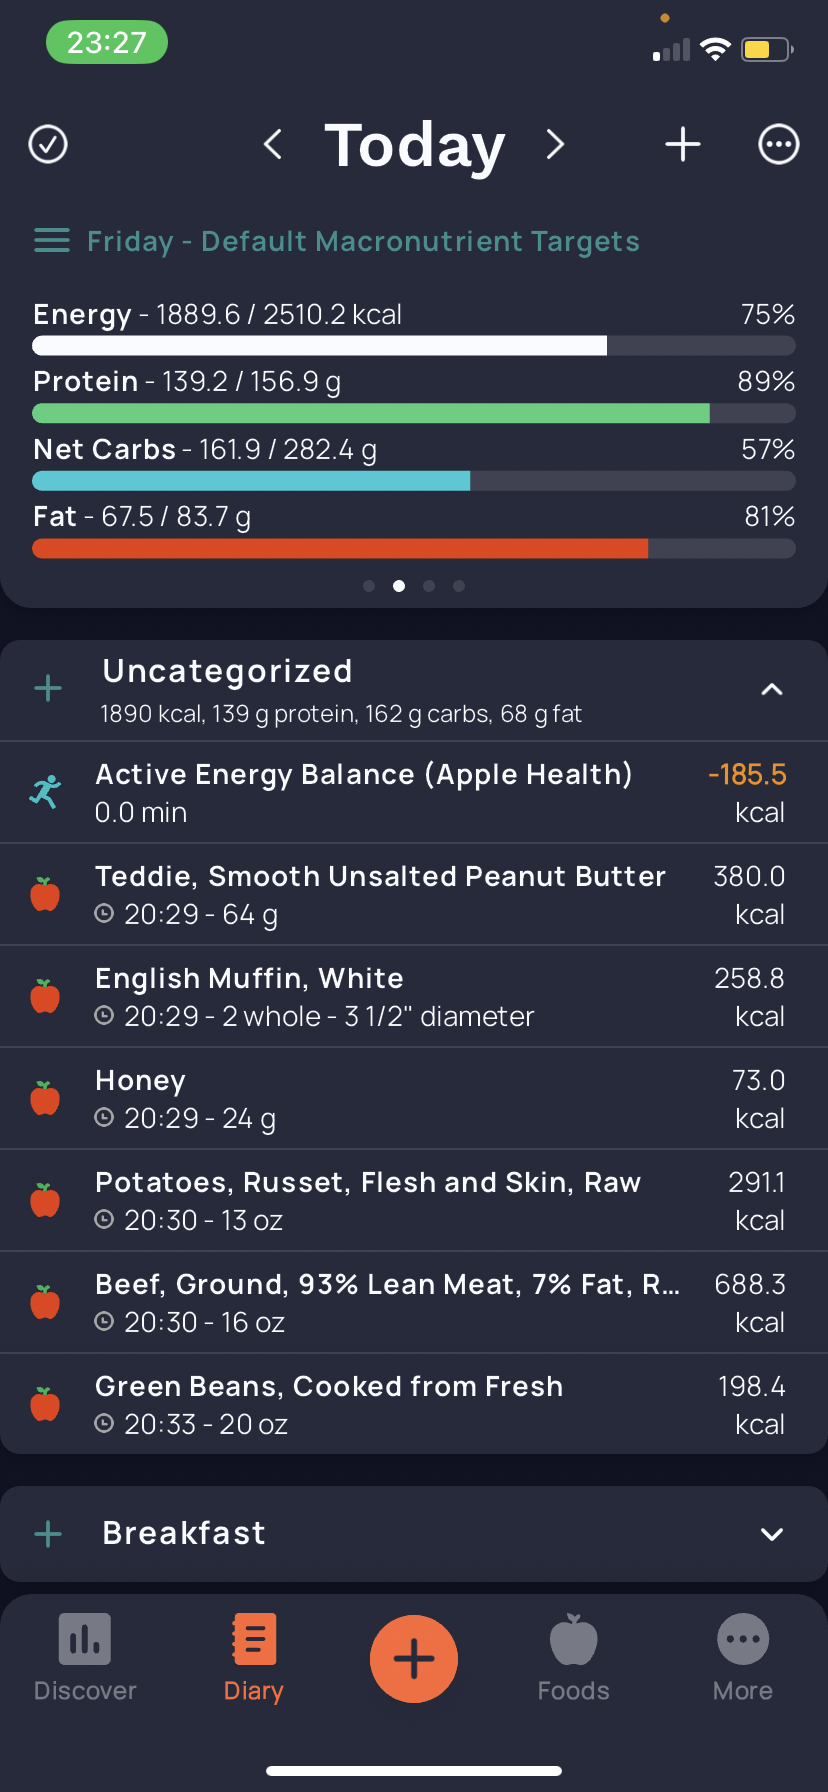Collapse the Uncategorized section chevron

772,689
